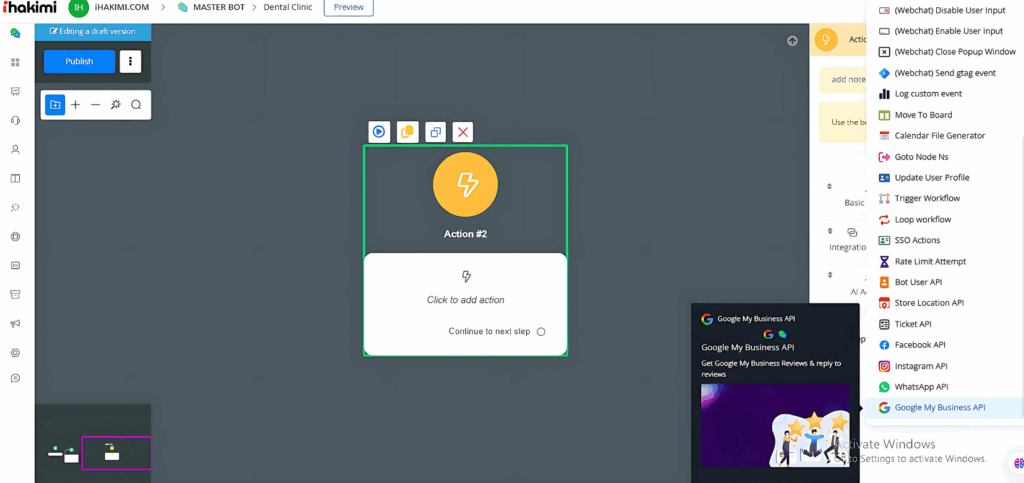This screenshot has height=483, width=1024.
Task: Click the flow minimap thumbnail
Action: pyautogui.click(x=116, y=453)
